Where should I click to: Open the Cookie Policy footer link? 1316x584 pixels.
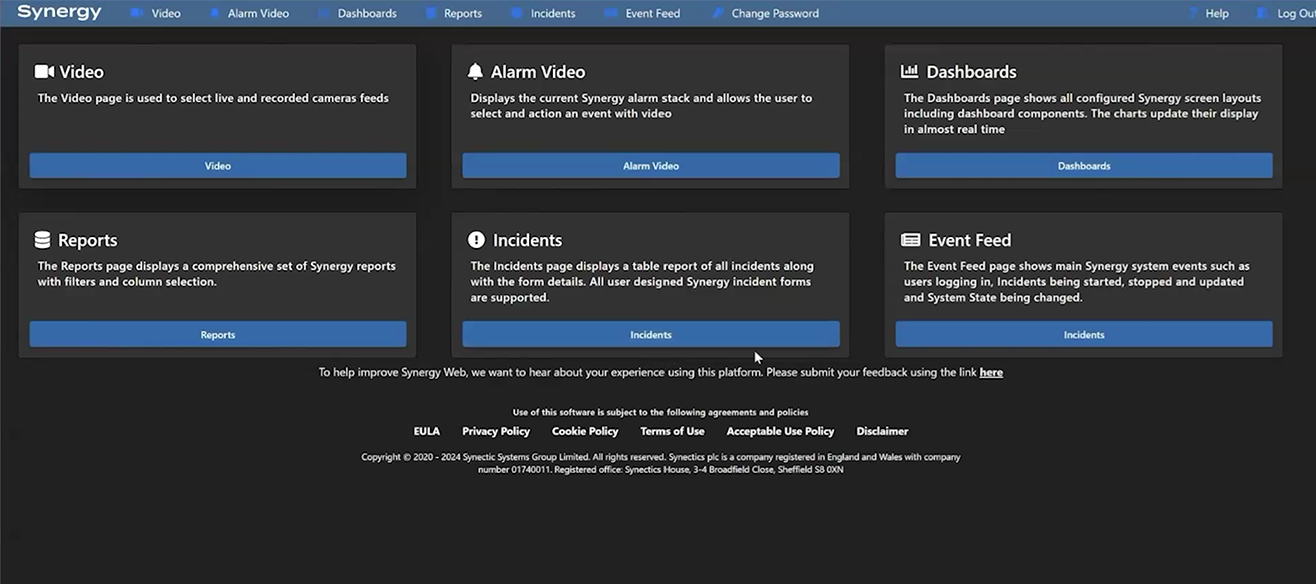click(x=585, y=431)
